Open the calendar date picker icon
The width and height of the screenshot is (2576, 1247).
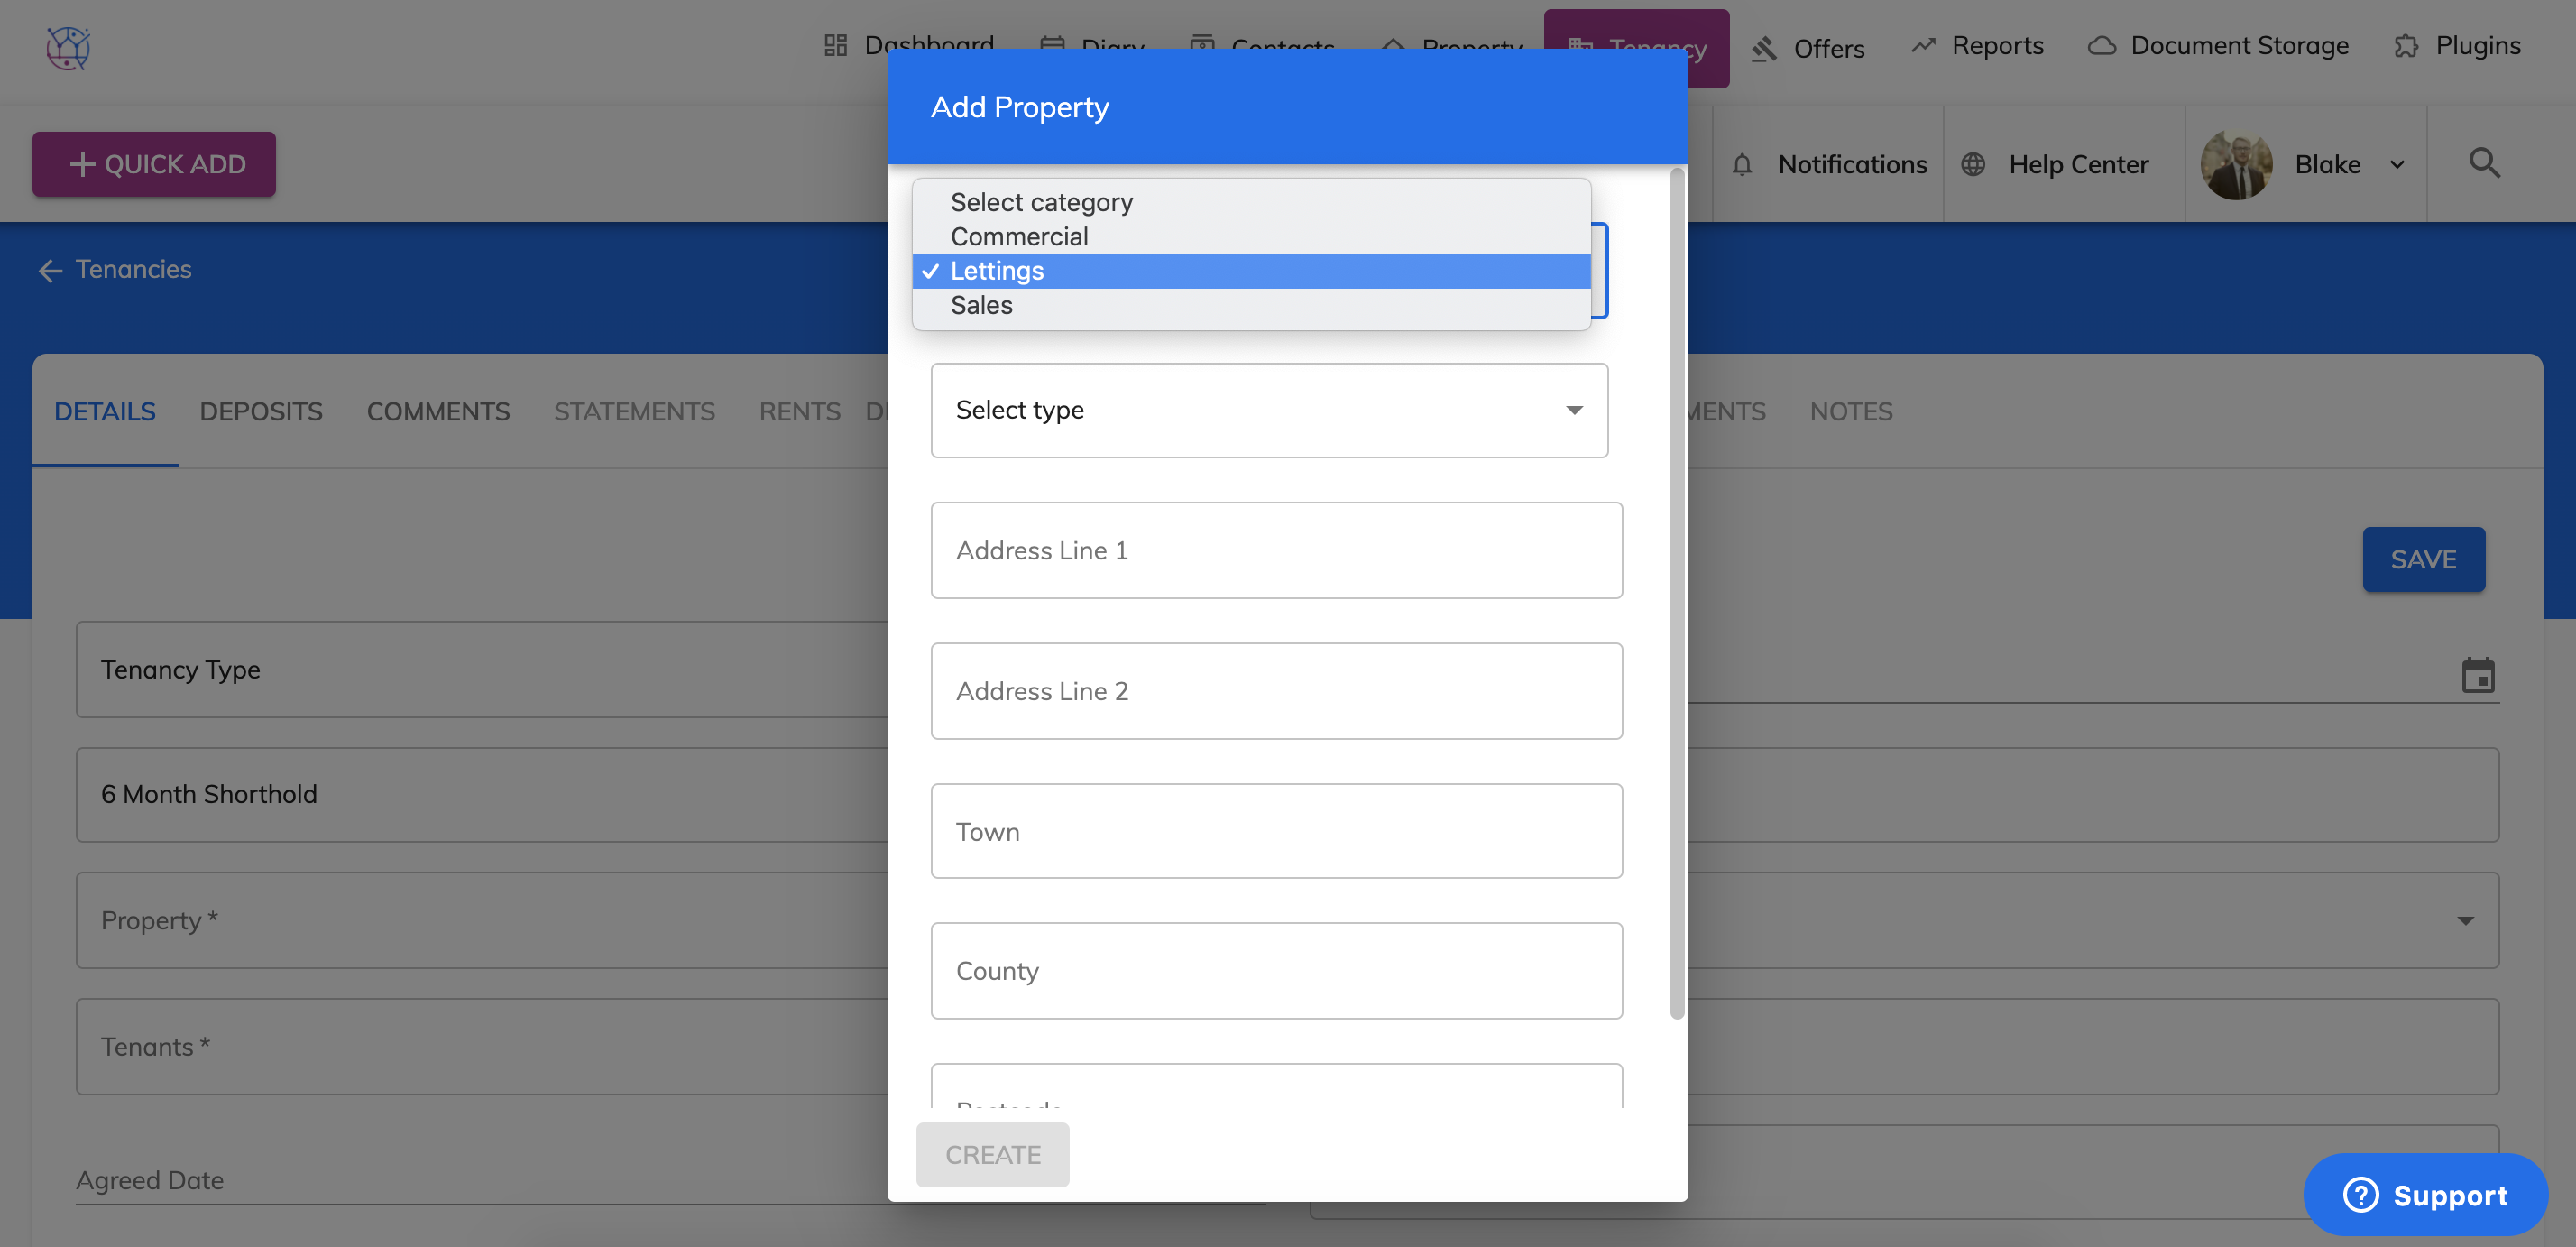(x=2477, y=676)
